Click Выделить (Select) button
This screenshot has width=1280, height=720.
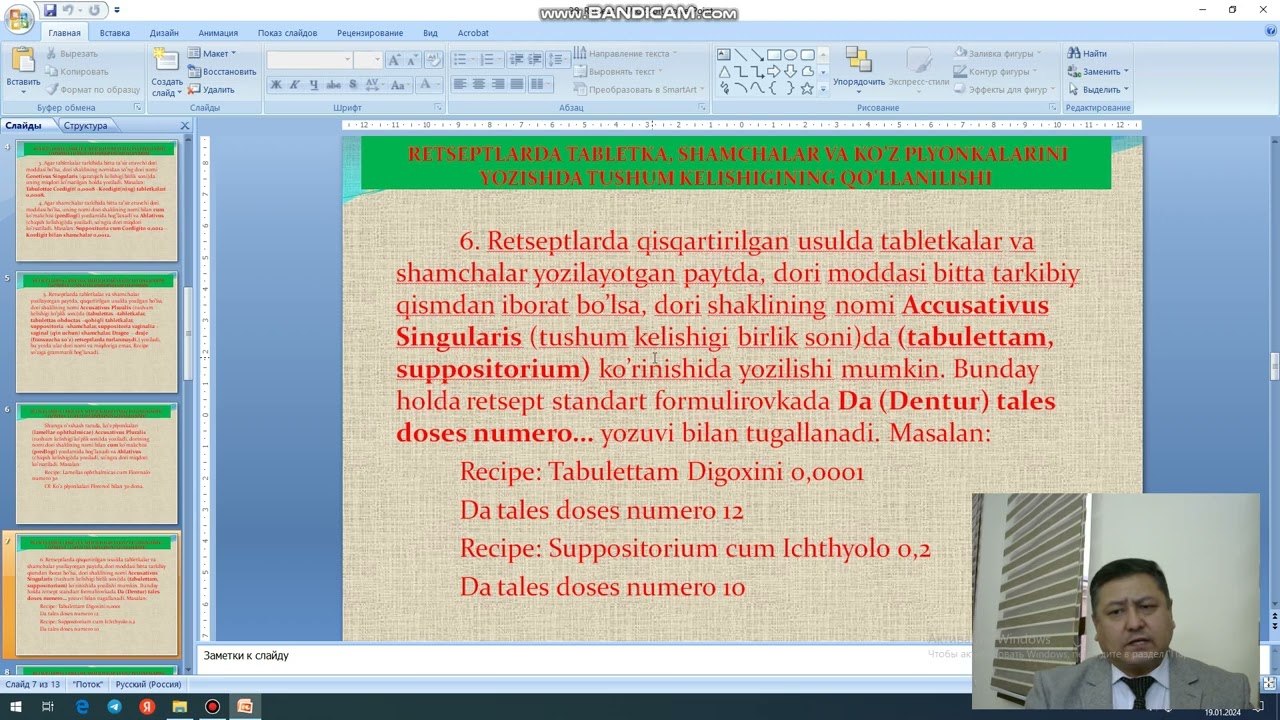click(1097, 90)
